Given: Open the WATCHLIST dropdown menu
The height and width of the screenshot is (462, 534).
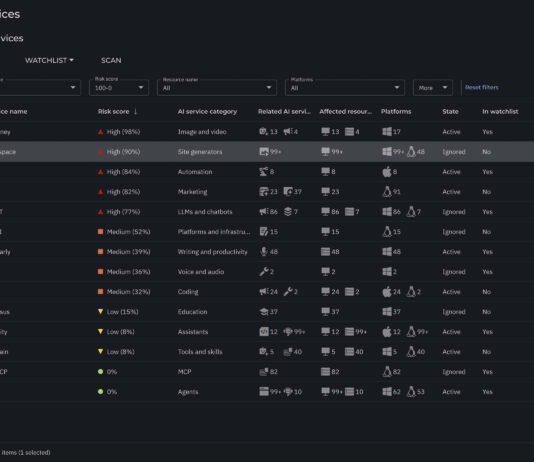Looking at the screenshot, I should pos(49,60).
